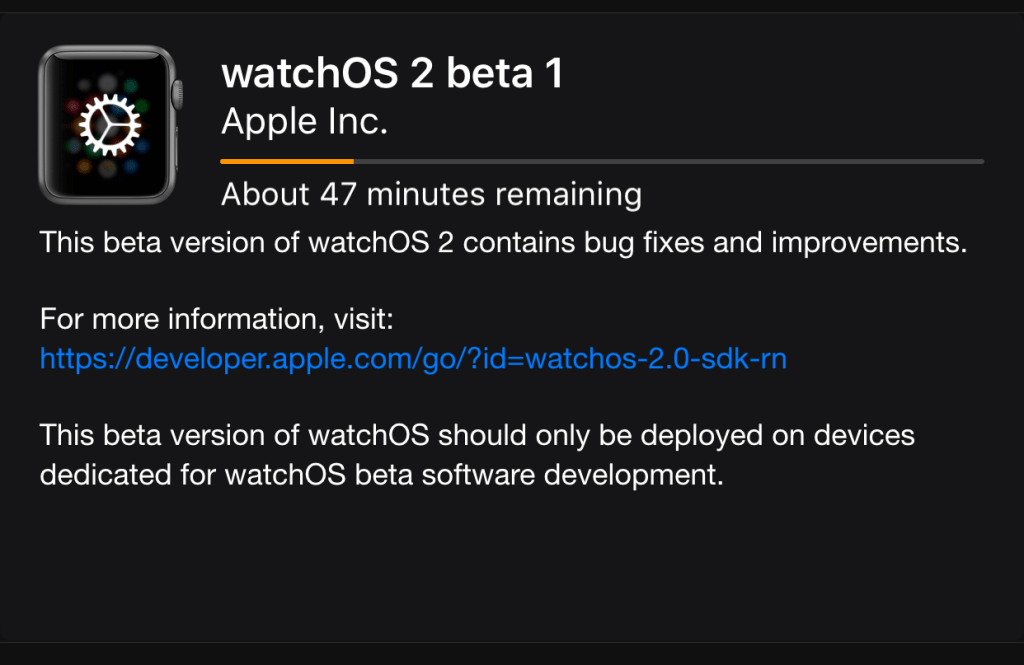Open the developer.apple.com release notes link
The width and height of the screenshot is (1024, 665).
point(413,357)
